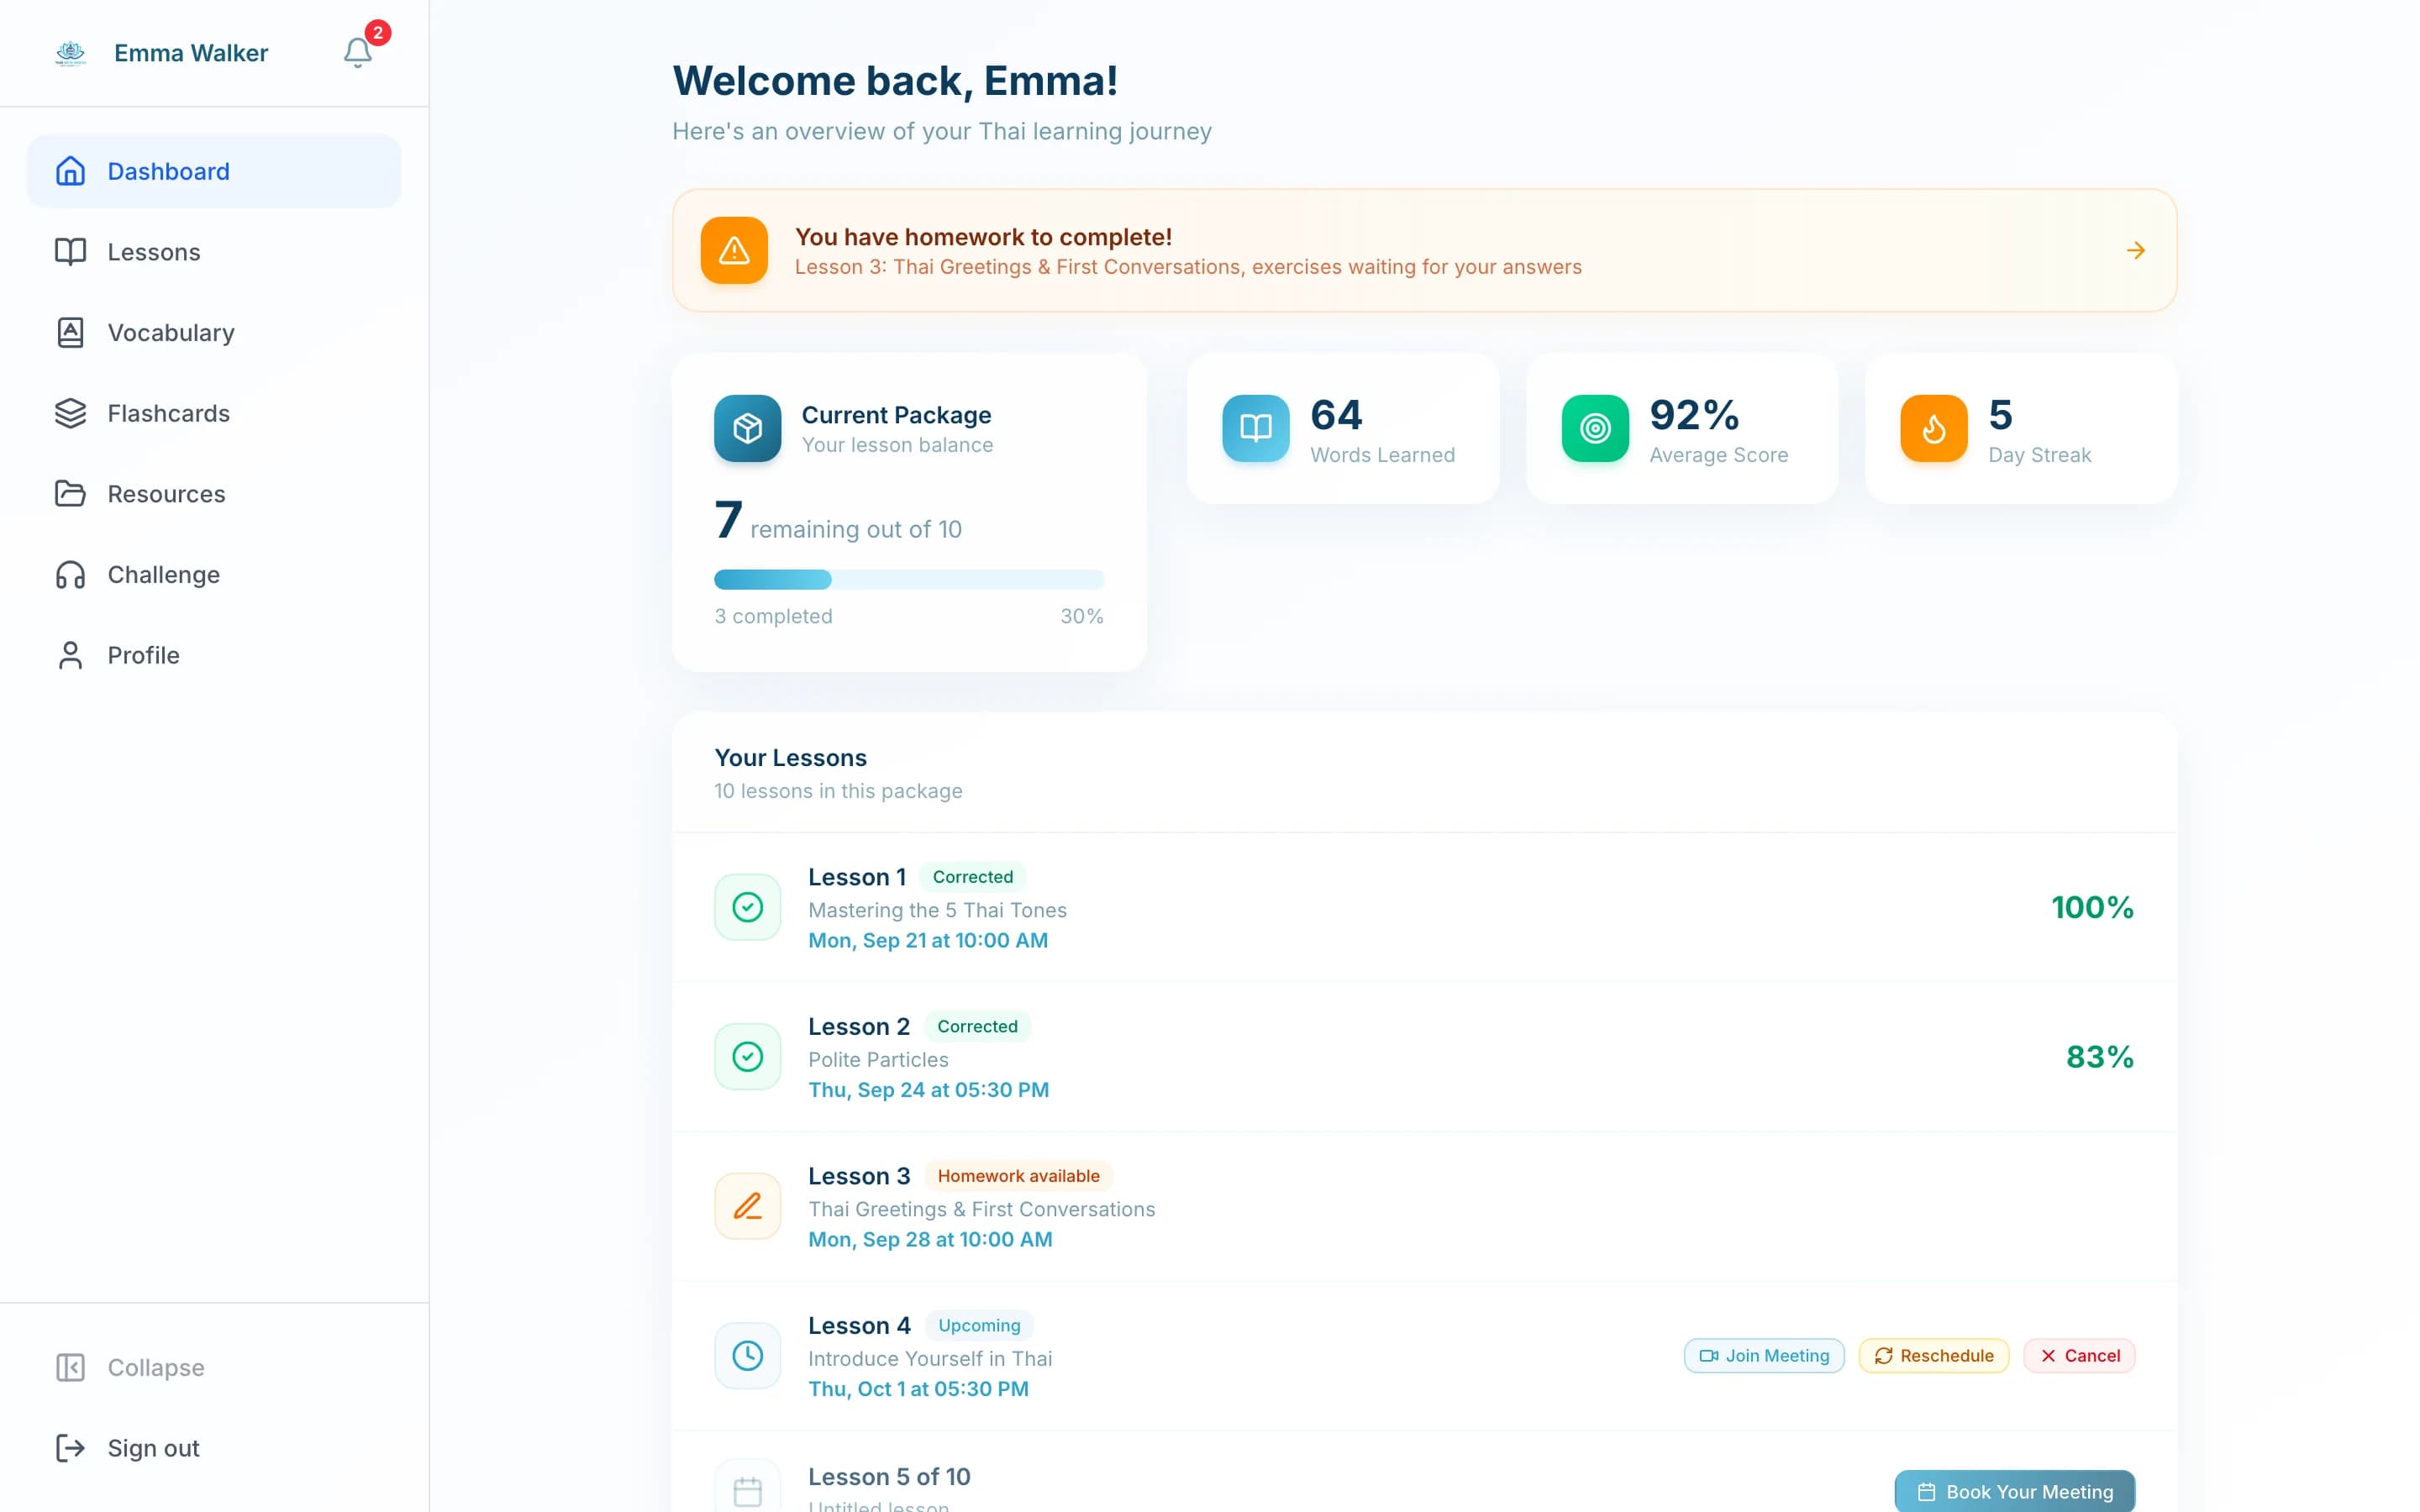
Task: Click the '64' Words Learned value
Action: [x=1336, y=415]
